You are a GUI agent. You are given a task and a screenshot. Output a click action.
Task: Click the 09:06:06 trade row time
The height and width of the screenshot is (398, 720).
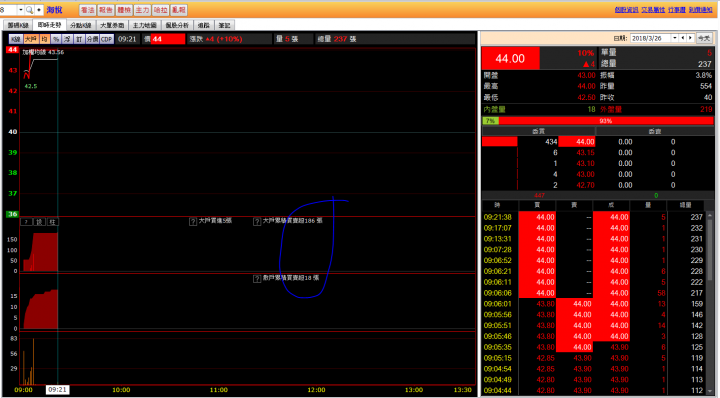497,293
